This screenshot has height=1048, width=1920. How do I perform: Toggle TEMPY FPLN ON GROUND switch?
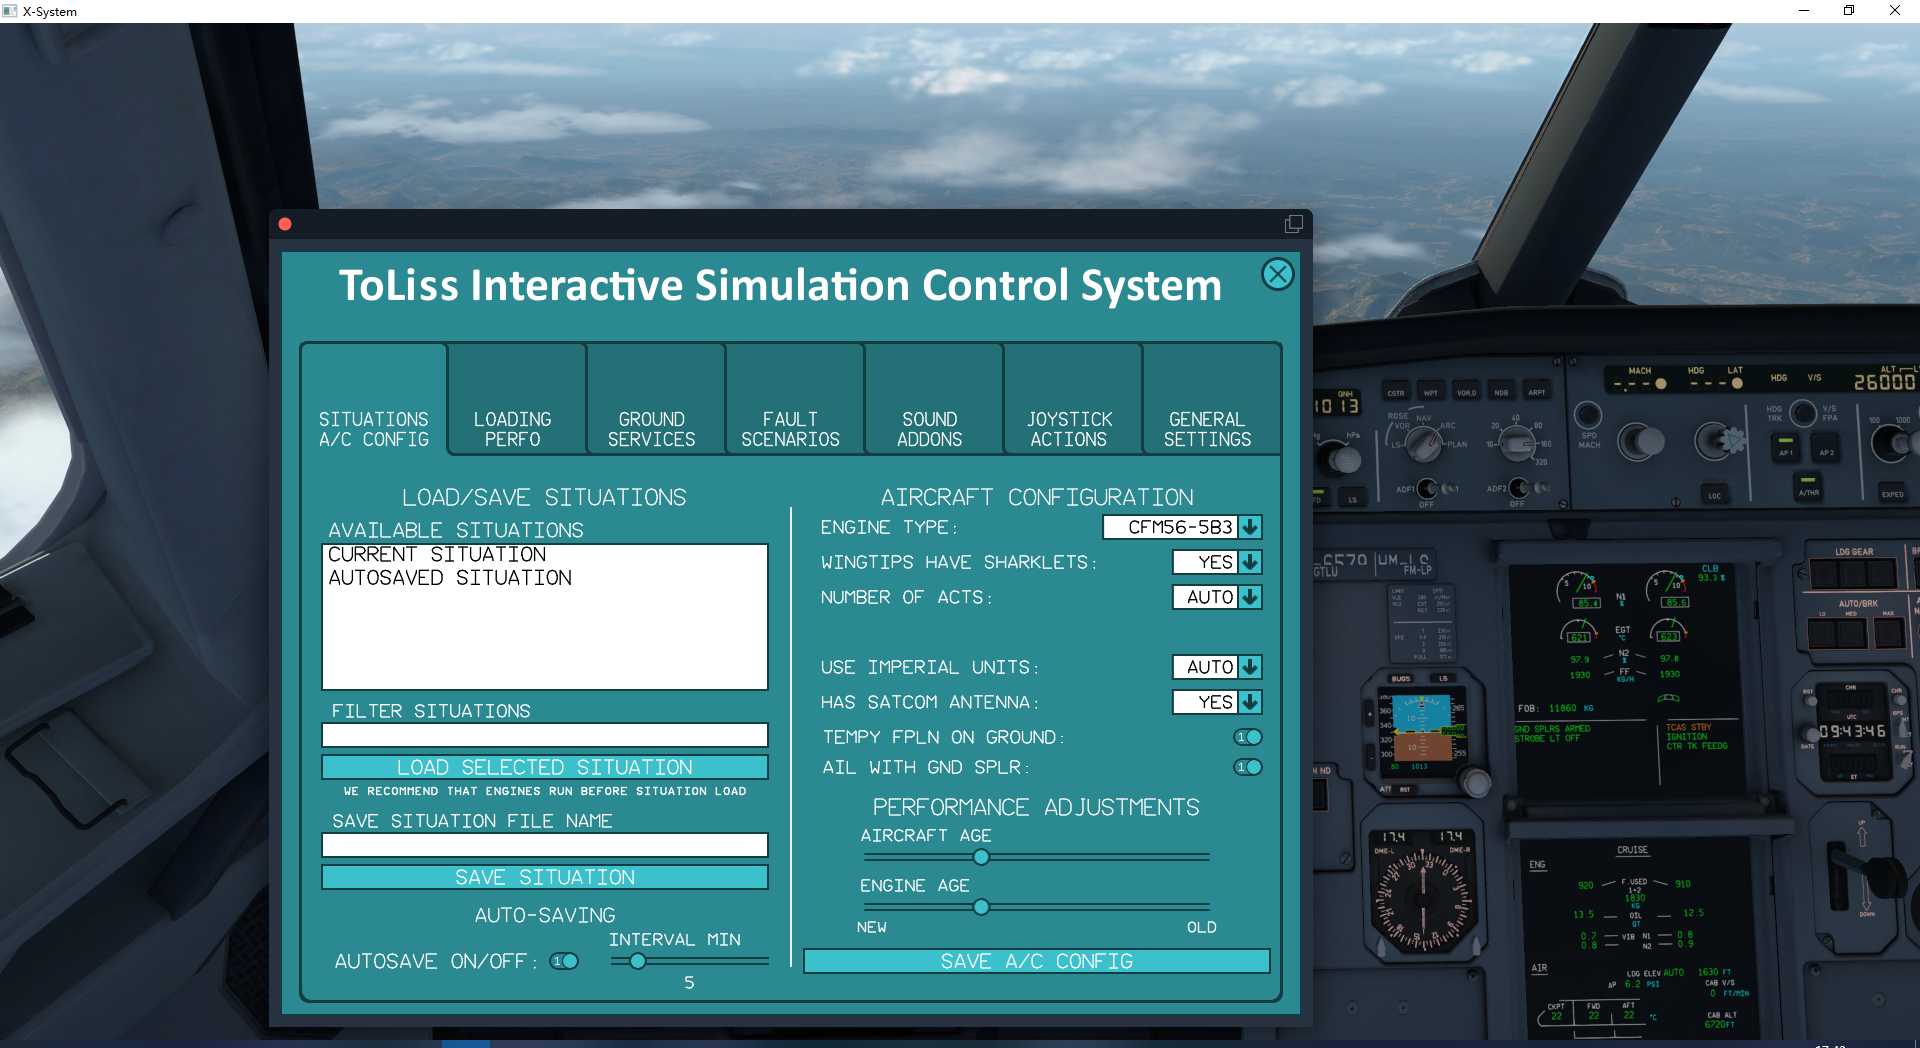pos(1248,737)
